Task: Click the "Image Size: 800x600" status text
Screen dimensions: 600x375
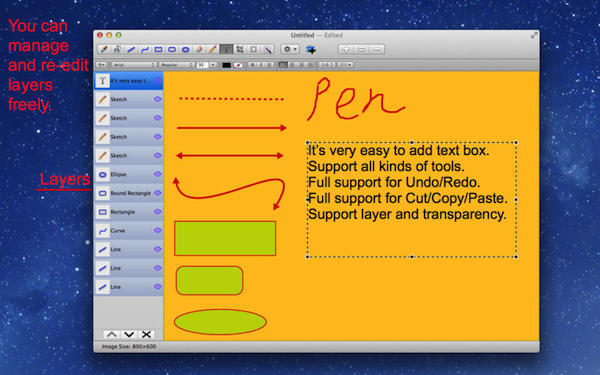Action: click(129, 347)
